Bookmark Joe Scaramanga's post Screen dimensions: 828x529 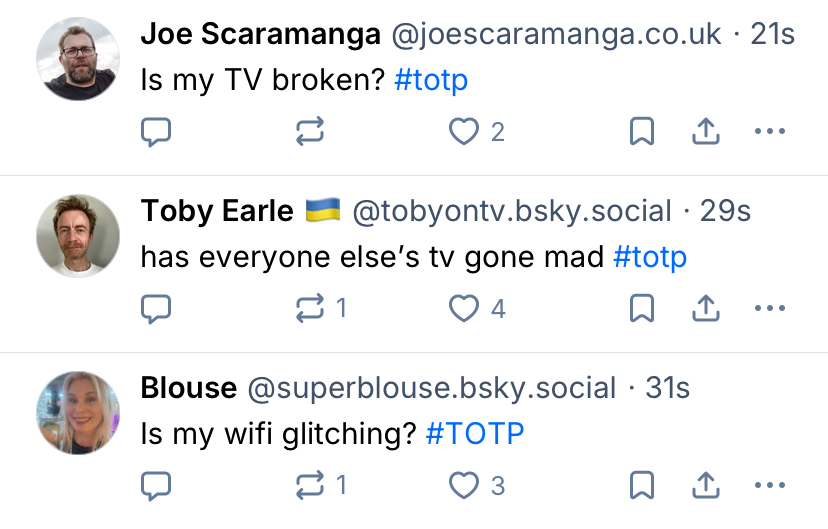point(641,132)
